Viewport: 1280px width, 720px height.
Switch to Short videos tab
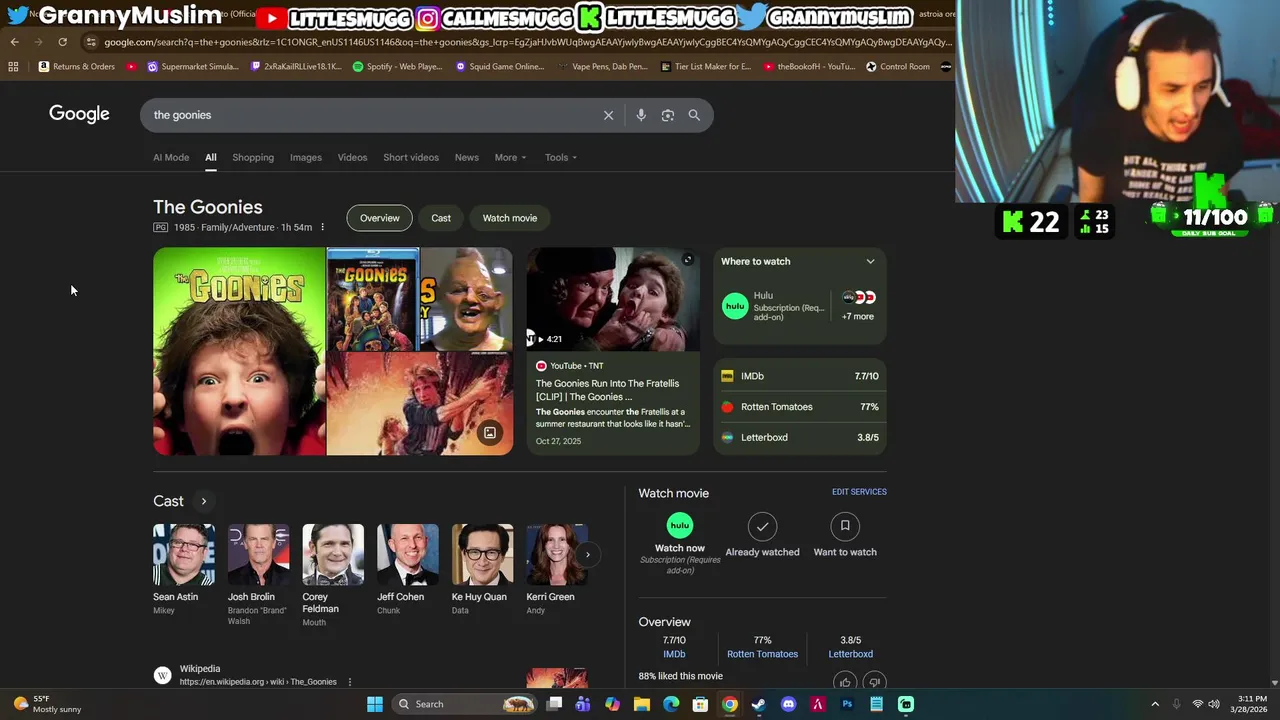click(x=411, y=157)
